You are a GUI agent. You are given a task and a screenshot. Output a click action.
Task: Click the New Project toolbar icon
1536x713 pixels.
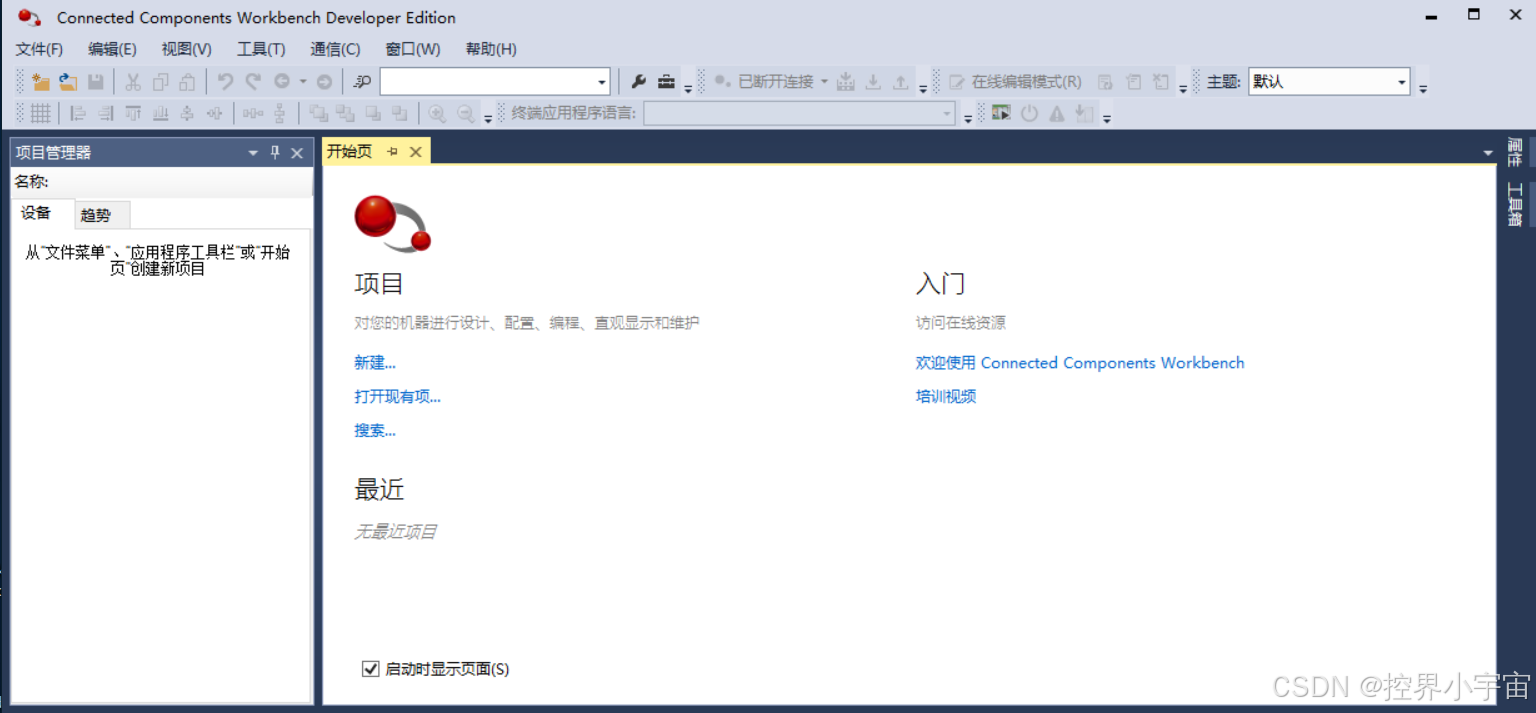[x=40, y=82]
